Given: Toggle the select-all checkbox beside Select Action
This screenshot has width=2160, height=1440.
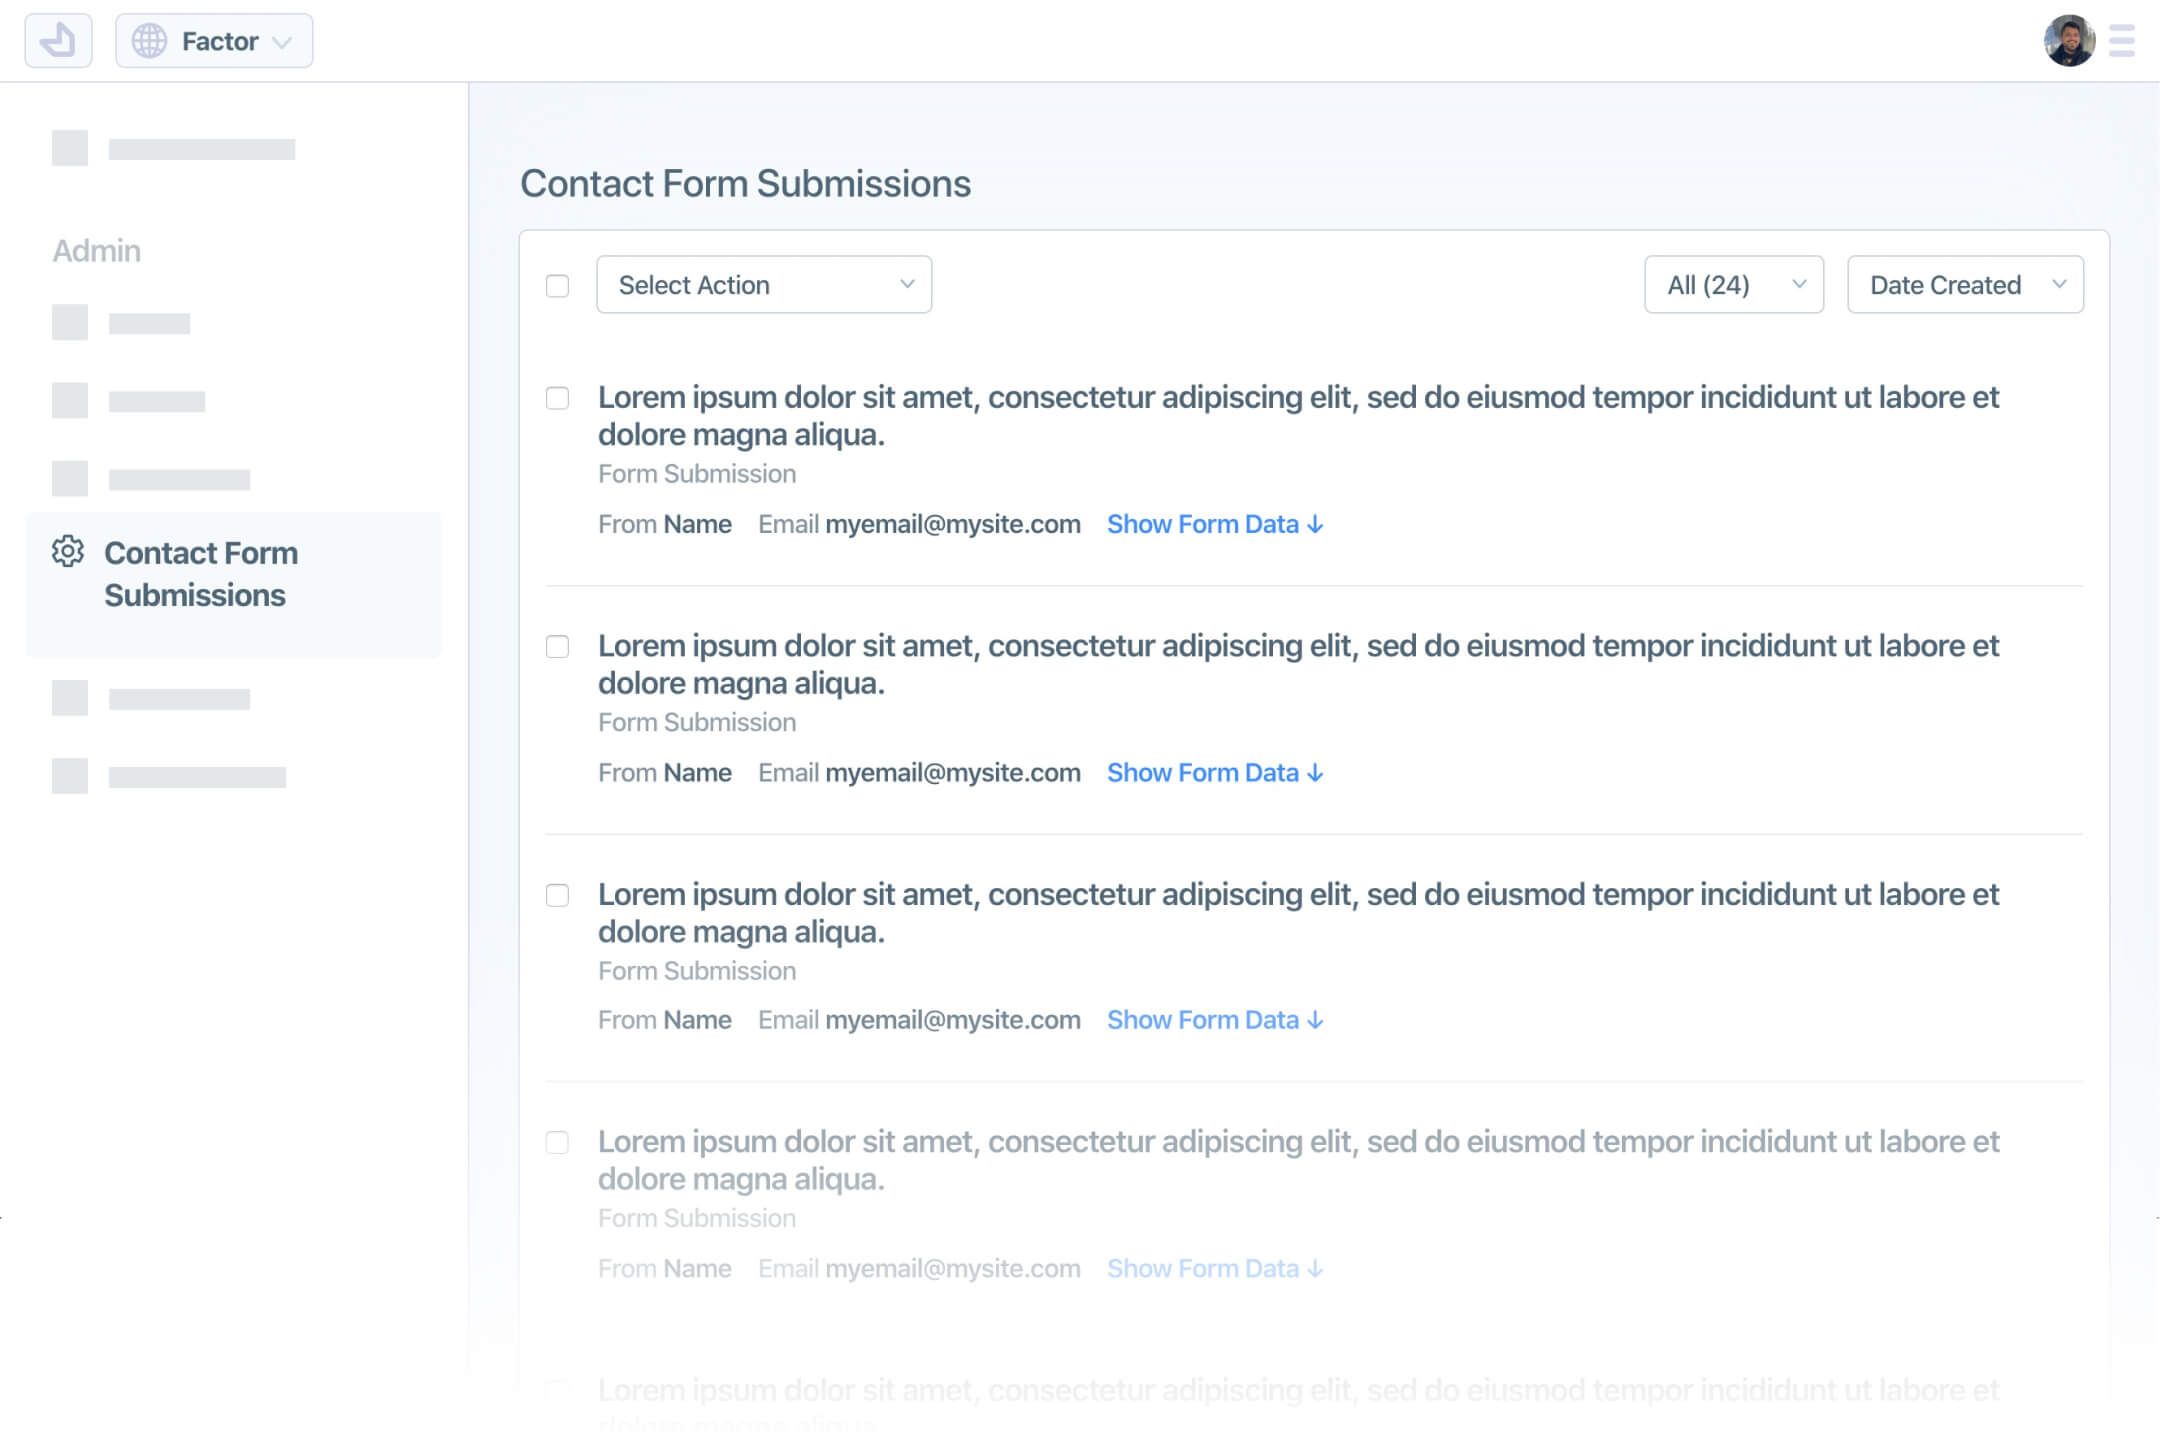Looking at the screenshot, I should coord(557,286).
